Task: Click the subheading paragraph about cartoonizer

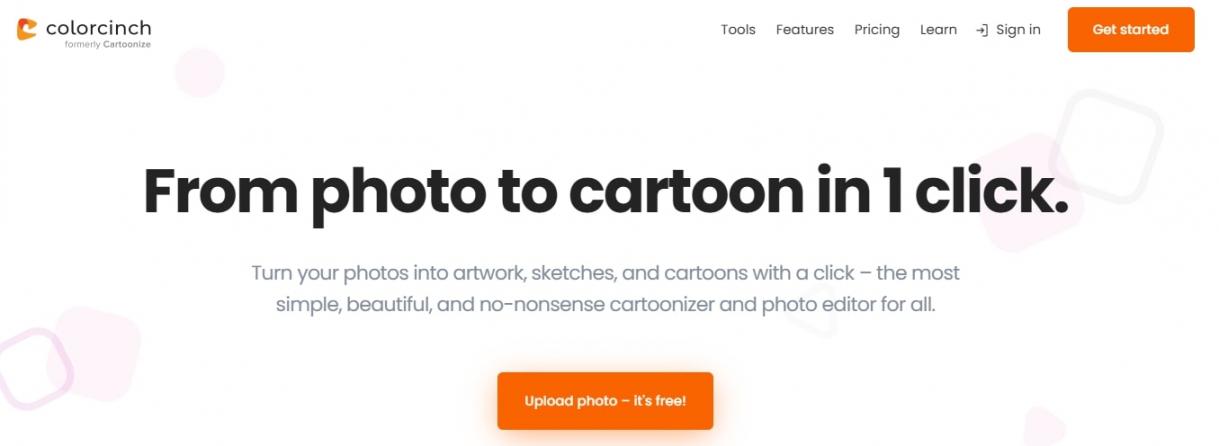Action: pos(605,289)
